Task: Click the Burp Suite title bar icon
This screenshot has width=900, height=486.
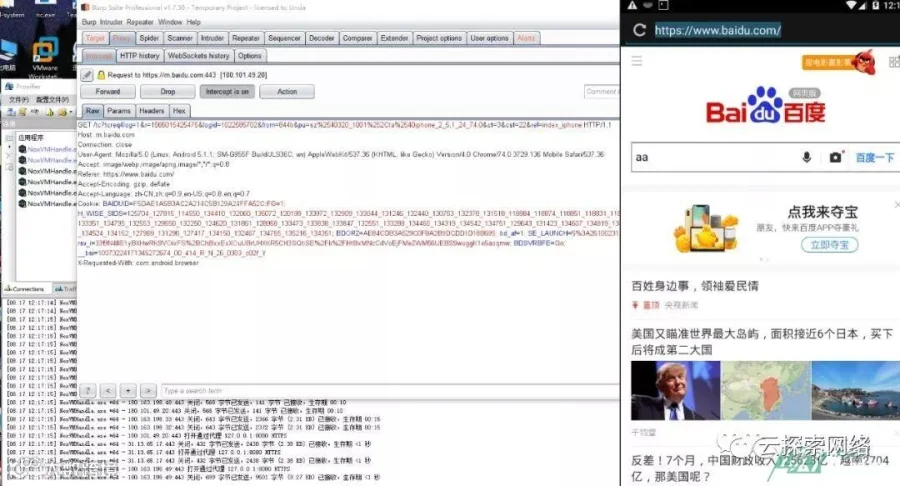Action: 85,7
